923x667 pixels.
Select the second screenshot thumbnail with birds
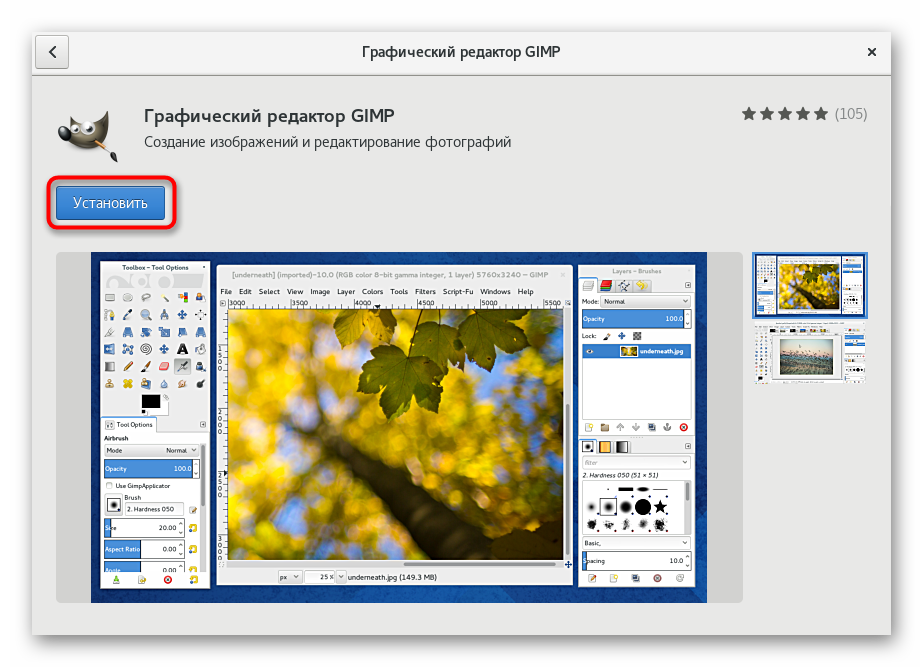(809, 353)
